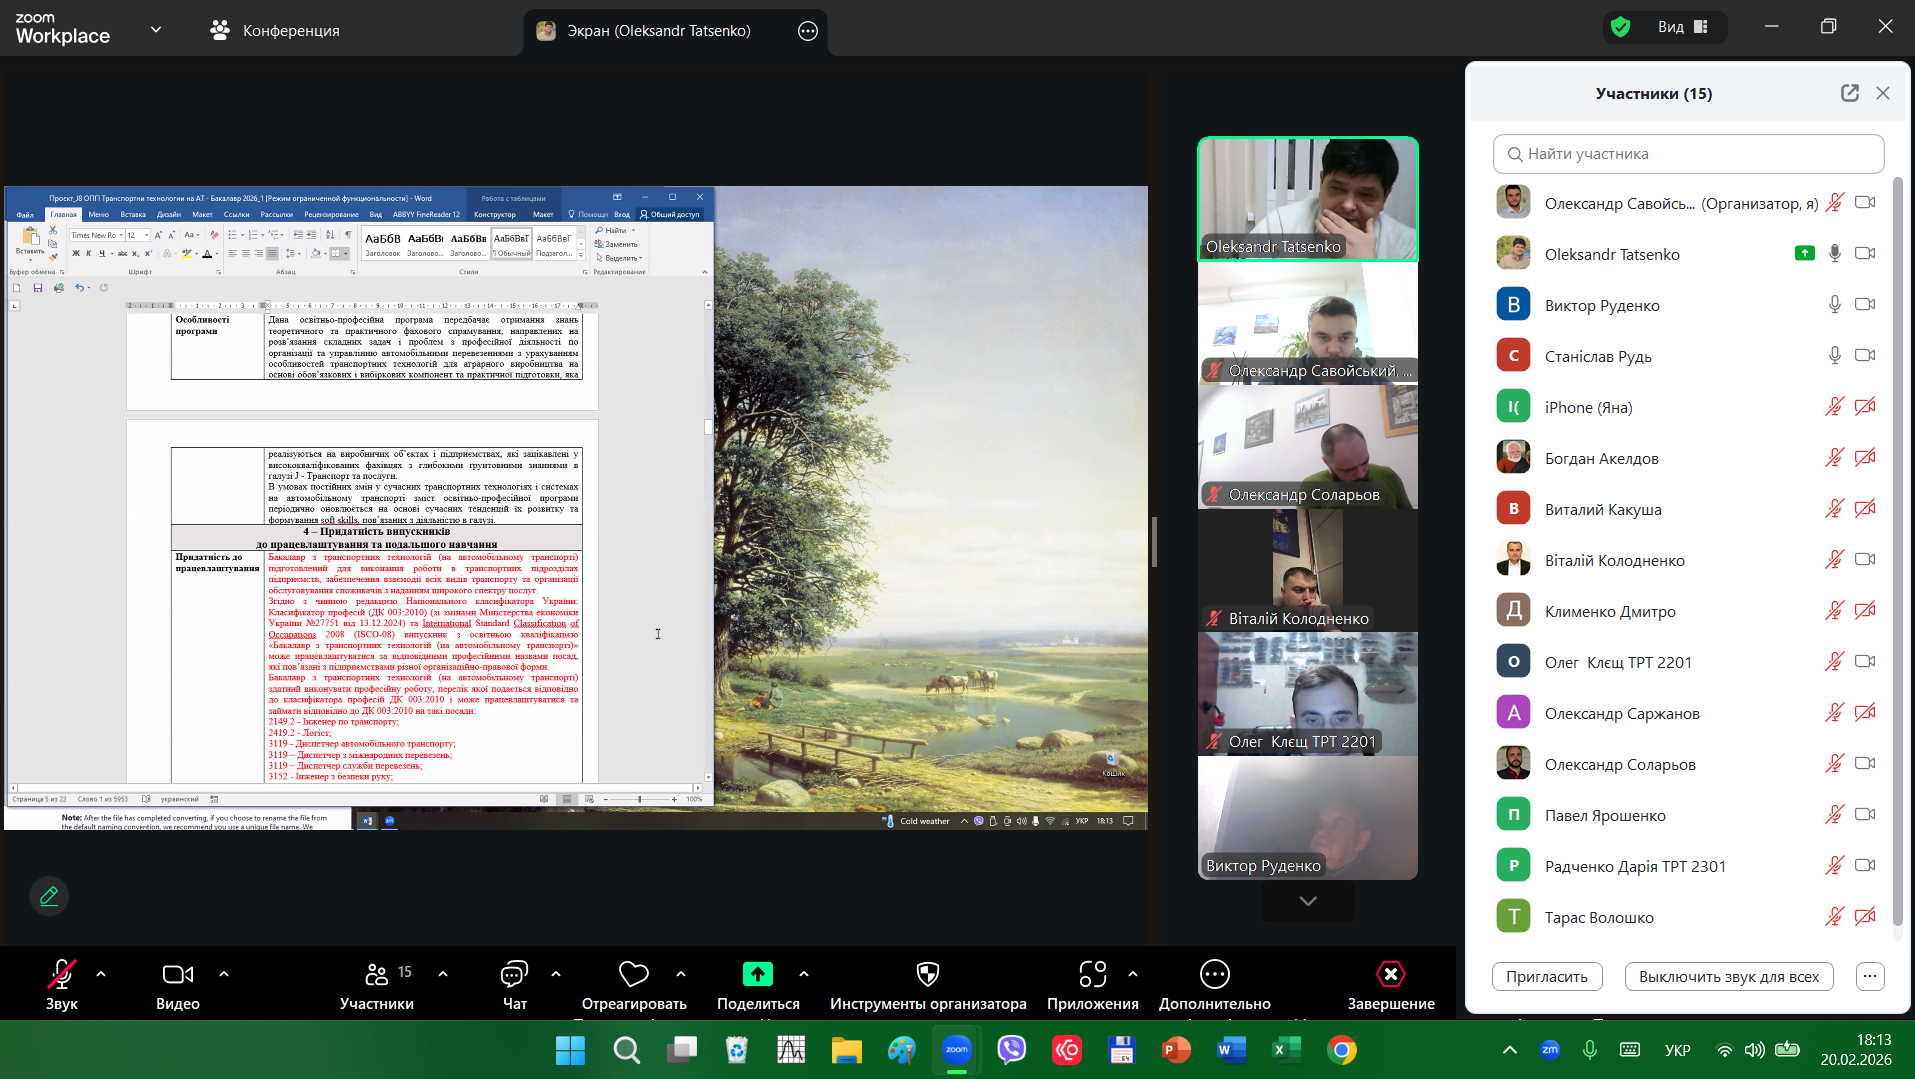The width and height of the screenshot is (1915, 1079).
Task: Click the annotation pencil icon
Action: [x=49, y=896]
